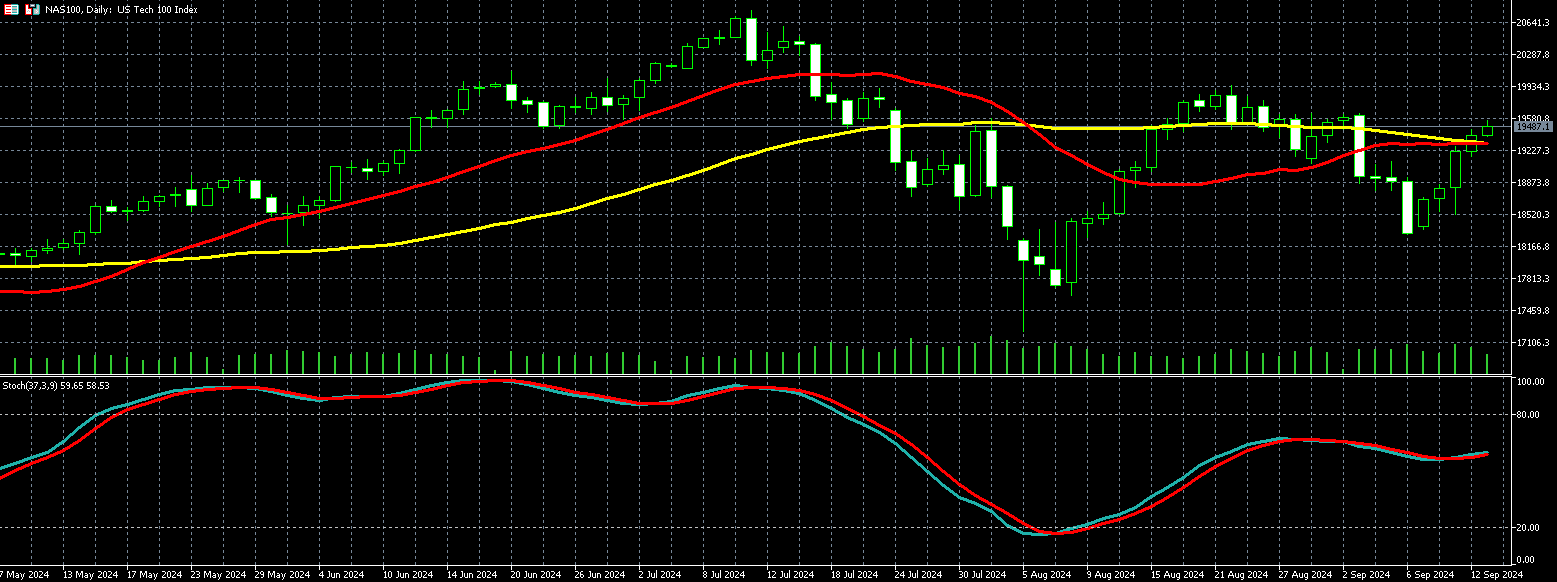The height and width of the screenshot is (582, 1557).
Task: Click the 18 Jul 2024 date label
Action: [x=854, y=575]
